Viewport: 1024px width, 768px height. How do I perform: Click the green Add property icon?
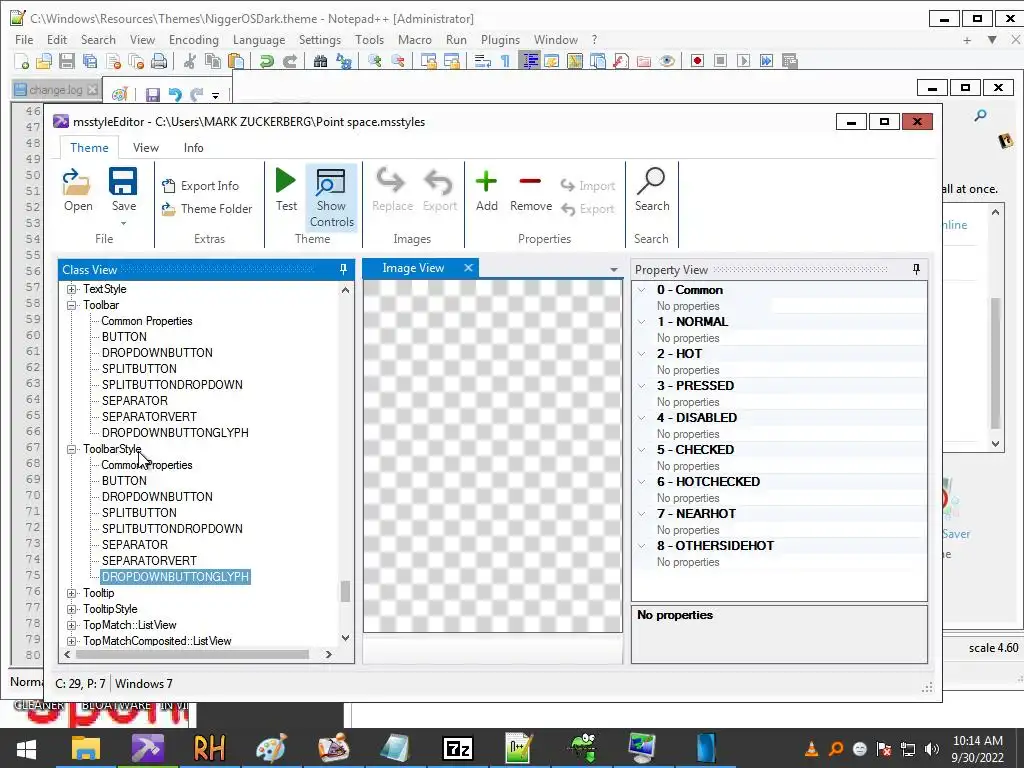pos(487,190)
